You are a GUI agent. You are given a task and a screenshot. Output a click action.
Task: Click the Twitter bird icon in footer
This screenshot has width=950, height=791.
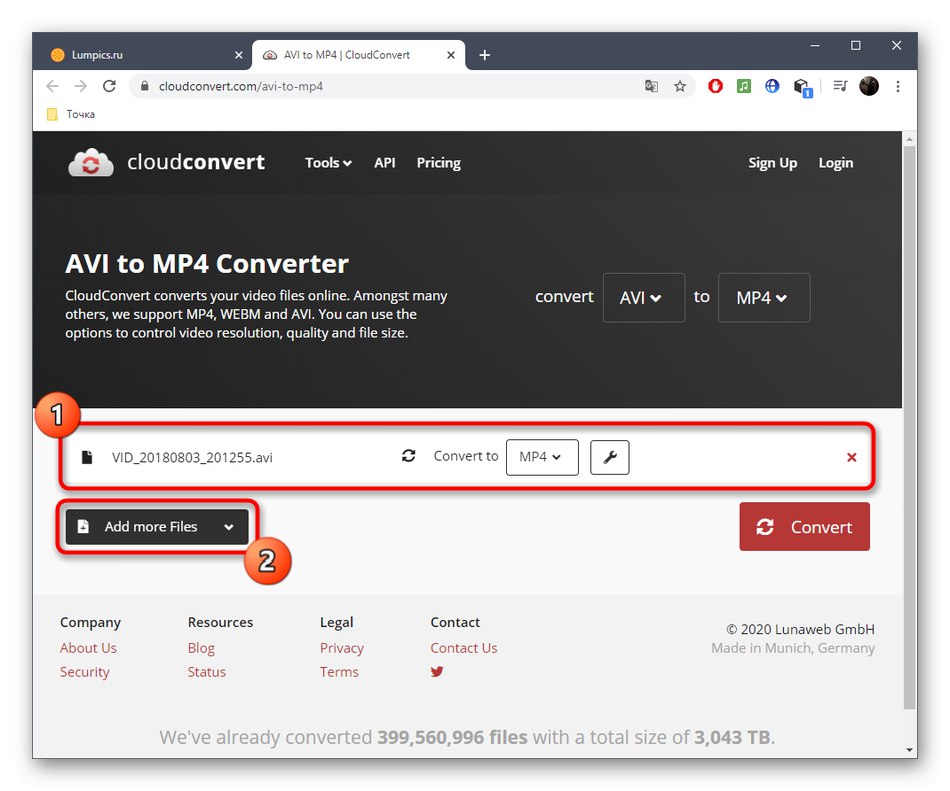[437, 671]
